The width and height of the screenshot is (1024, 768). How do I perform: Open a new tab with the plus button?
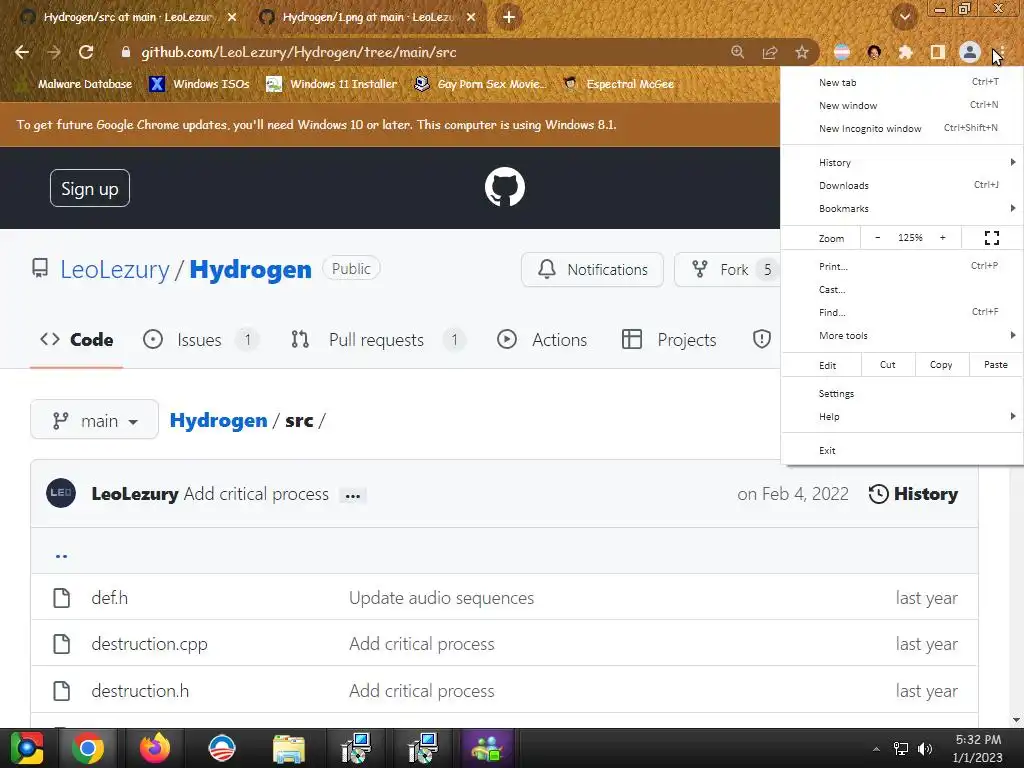(x=509, y=17)
